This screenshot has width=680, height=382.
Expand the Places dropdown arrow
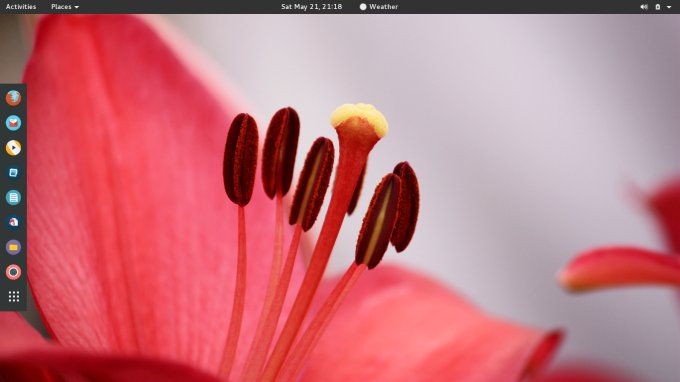(77, 7)
